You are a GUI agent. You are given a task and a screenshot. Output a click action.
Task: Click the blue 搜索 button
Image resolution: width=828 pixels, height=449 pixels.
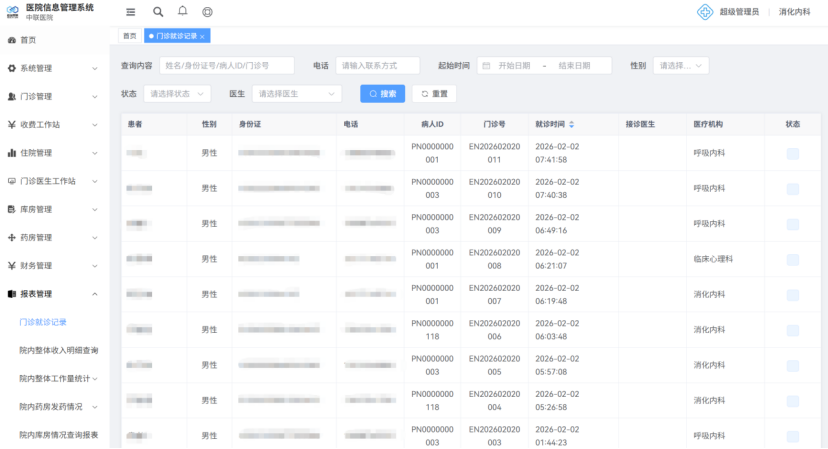coord(382,93)
